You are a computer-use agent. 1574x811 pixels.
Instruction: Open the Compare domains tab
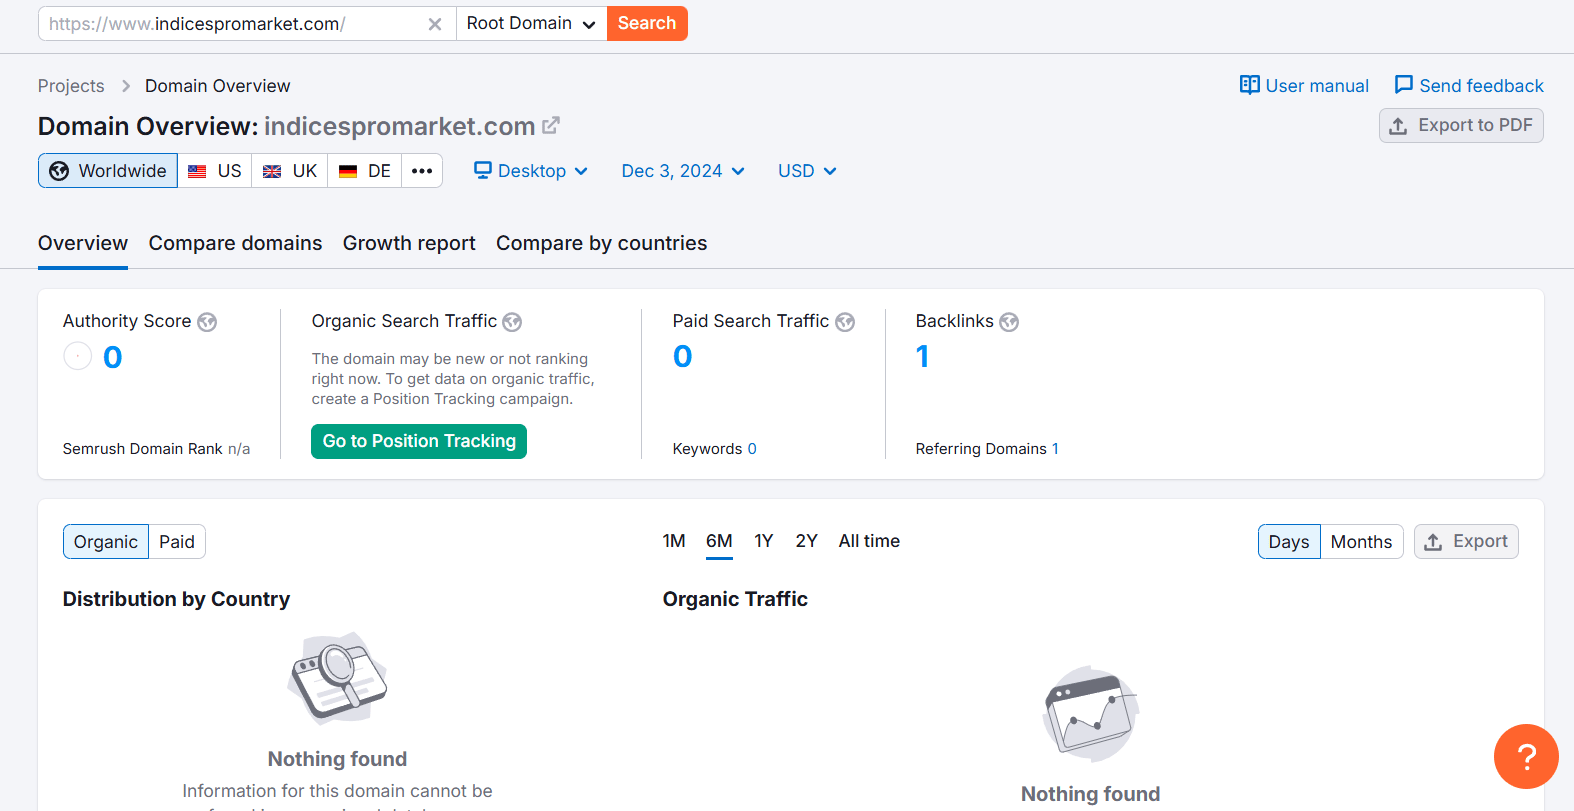235,243
